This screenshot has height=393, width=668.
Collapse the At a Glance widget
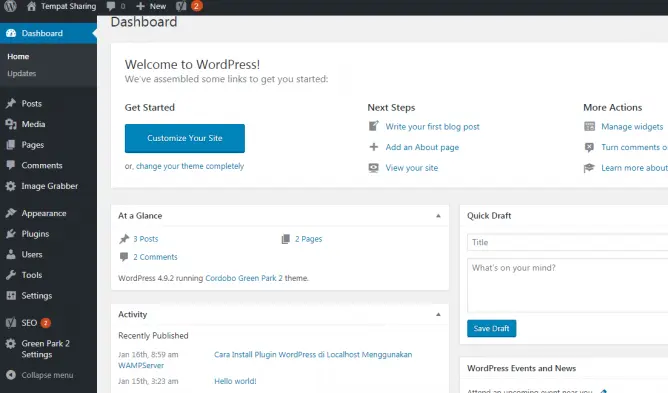pyautogui.click(x=438, y=216)
